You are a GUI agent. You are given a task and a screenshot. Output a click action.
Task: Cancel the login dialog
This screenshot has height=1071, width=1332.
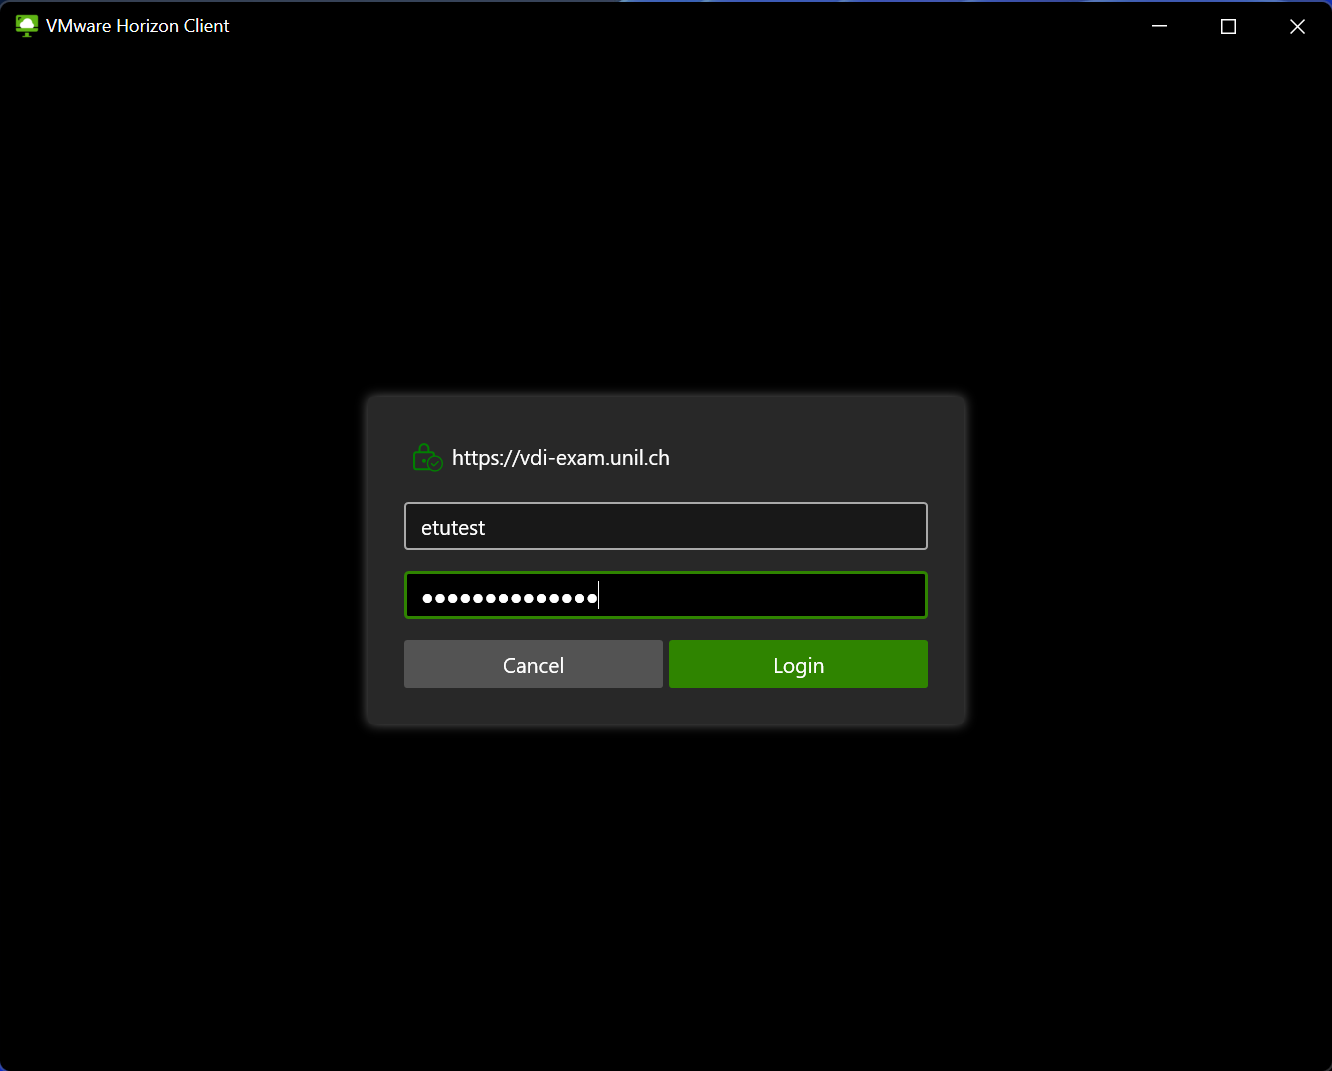coord(533,665)
